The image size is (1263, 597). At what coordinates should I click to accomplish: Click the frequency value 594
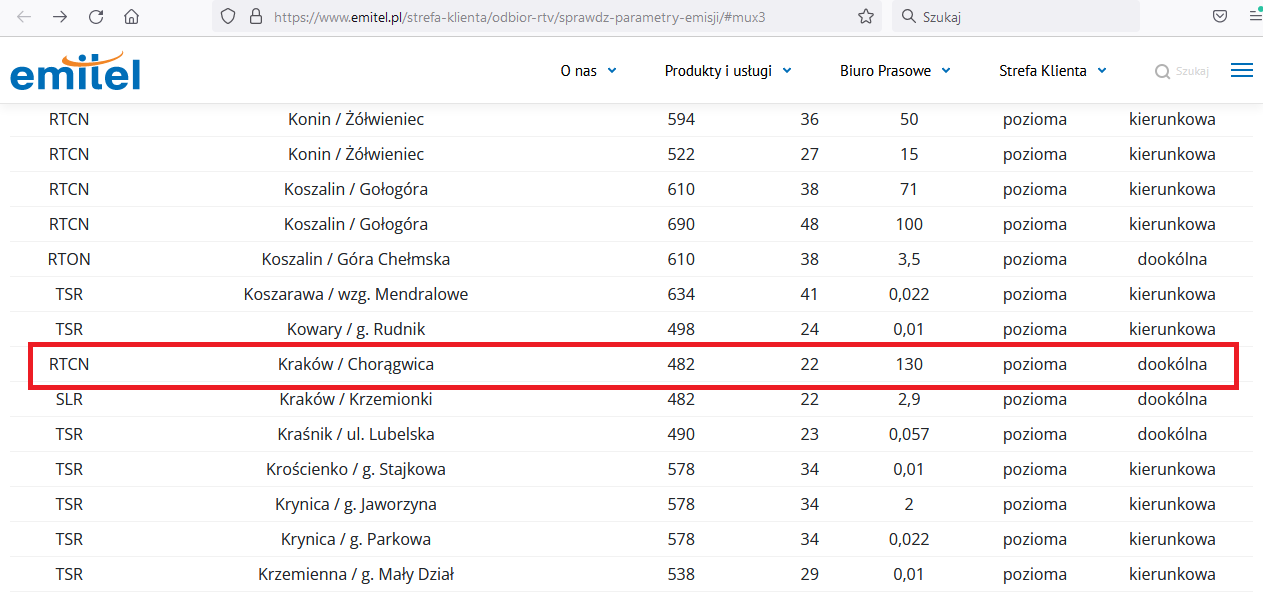tap(681, 120)
